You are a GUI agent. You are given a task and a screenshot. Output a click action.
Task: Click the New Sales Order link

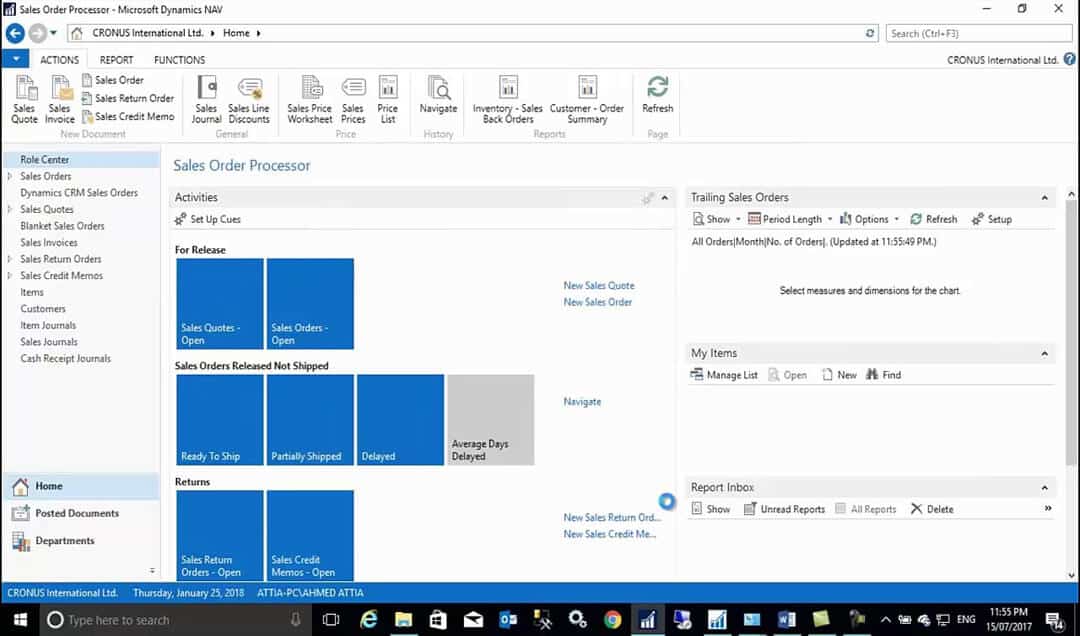pos(597,302)
